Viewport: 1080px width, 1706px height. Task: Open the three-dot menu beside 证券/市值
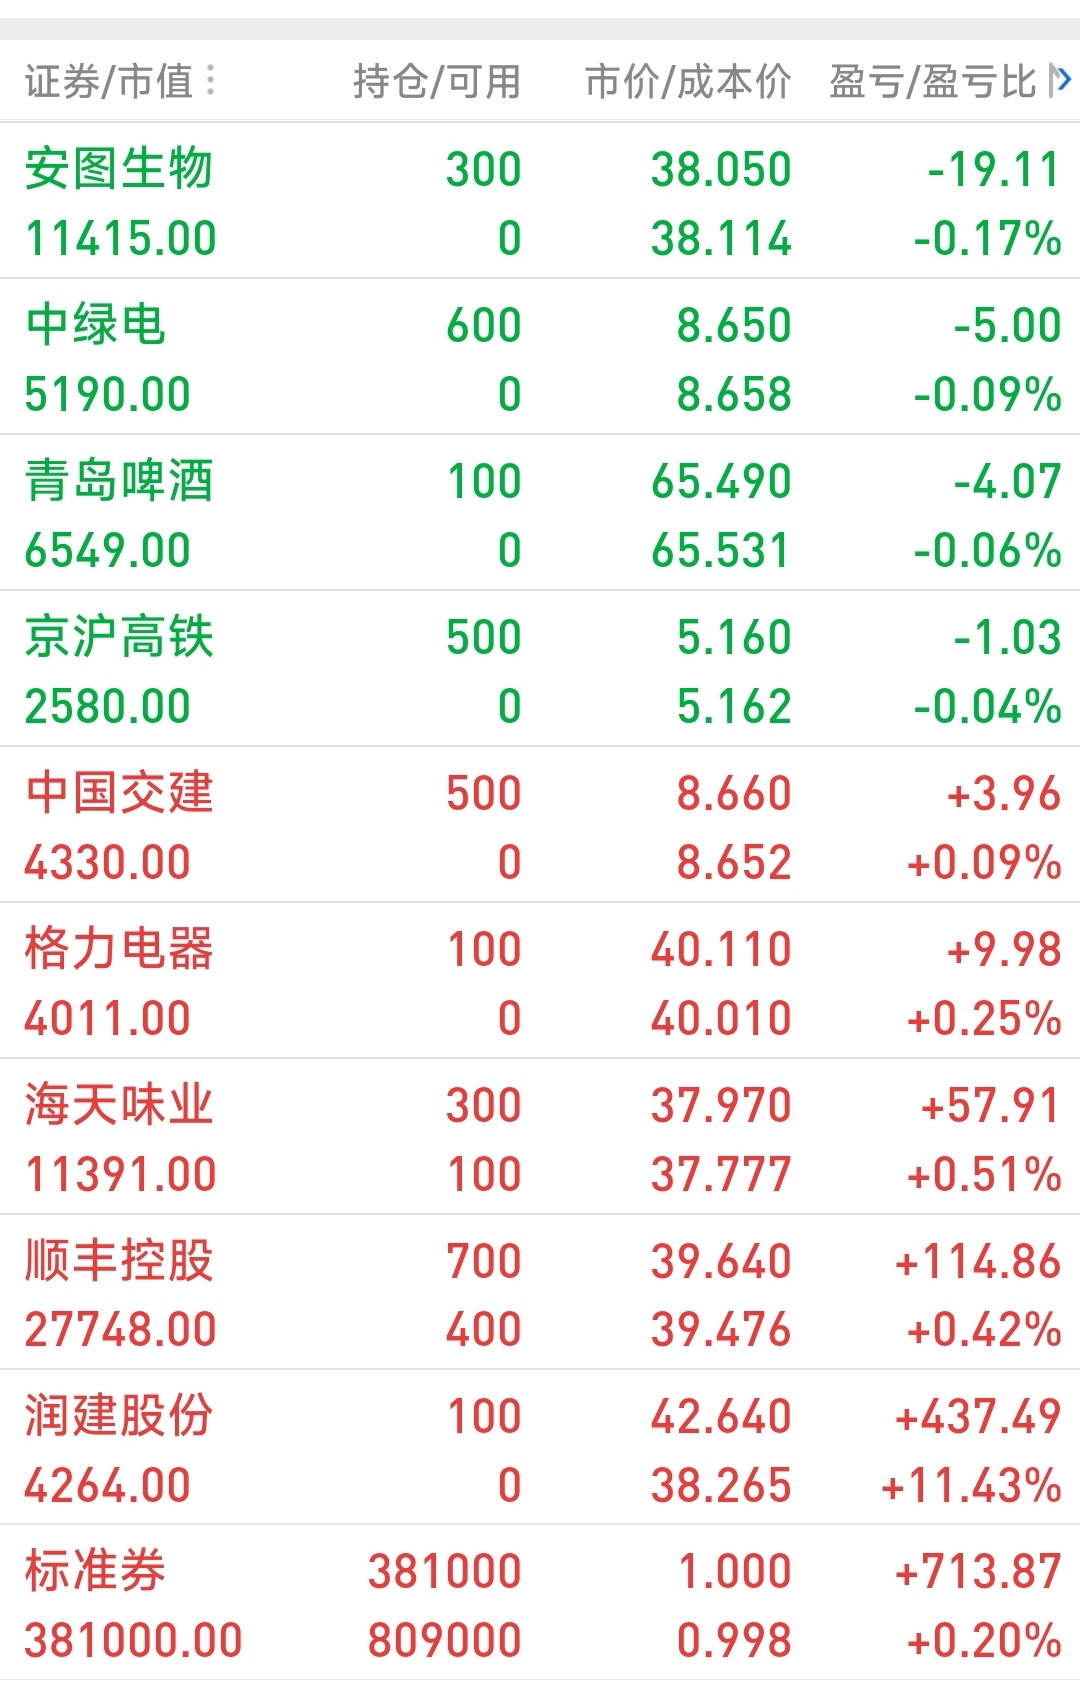211,81
